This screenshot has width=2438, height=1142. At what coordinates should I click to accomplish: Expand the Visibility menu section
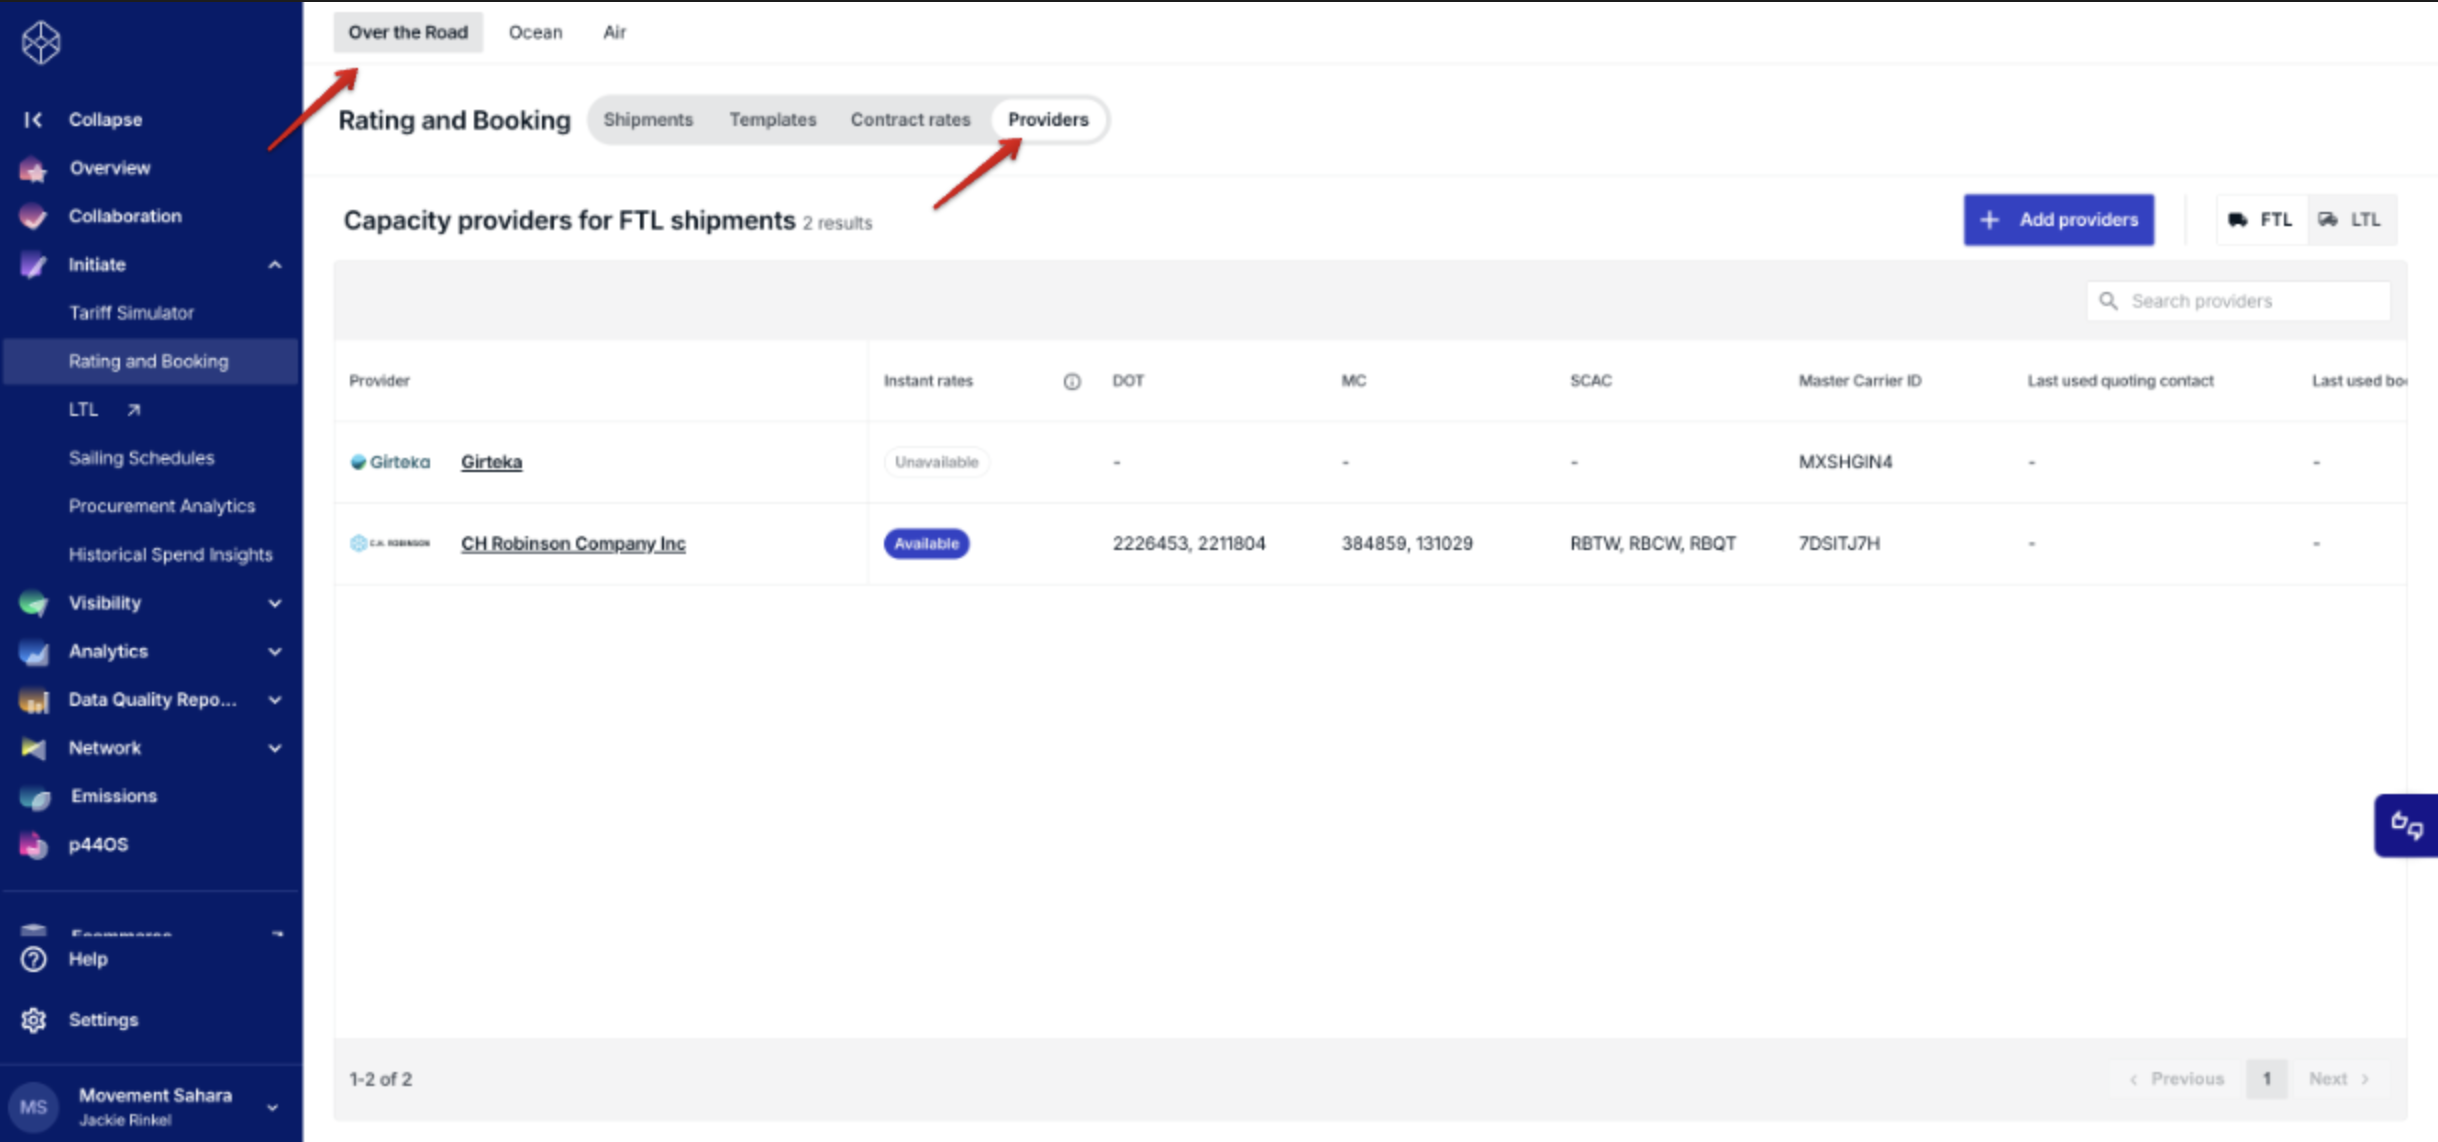tap(275, 603)
